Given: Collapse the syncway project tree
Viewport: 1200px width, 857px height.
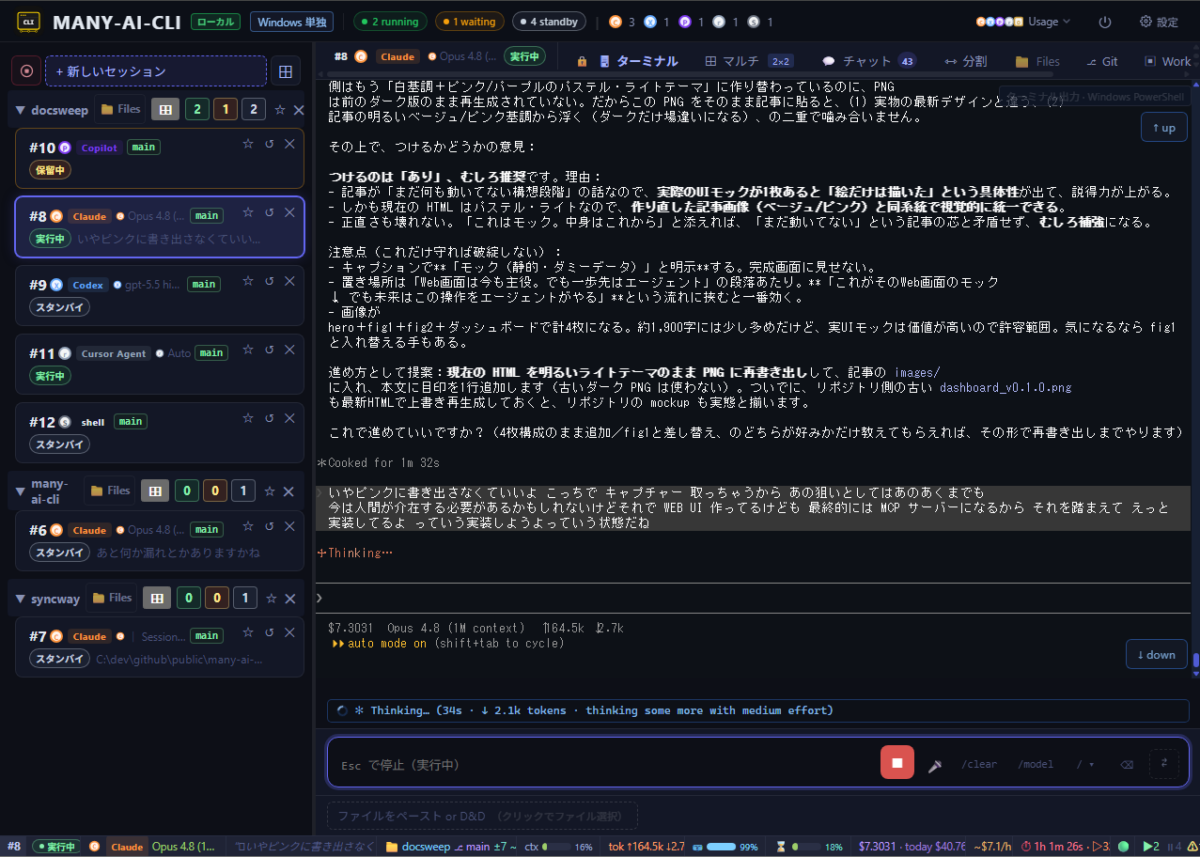Looking at the screenshot, I should coord(21,598).
